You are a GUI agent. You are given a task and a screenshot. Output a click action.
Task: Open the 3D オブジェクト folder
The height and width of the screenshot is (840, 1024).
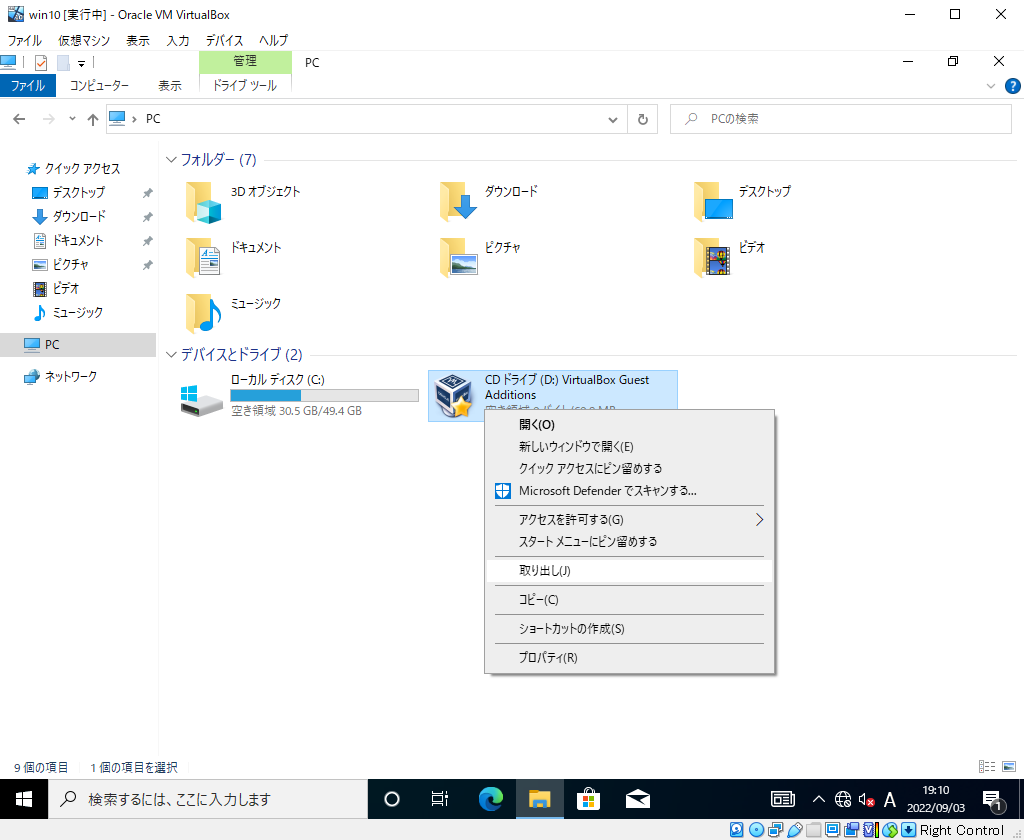click(x=243, y=201)
